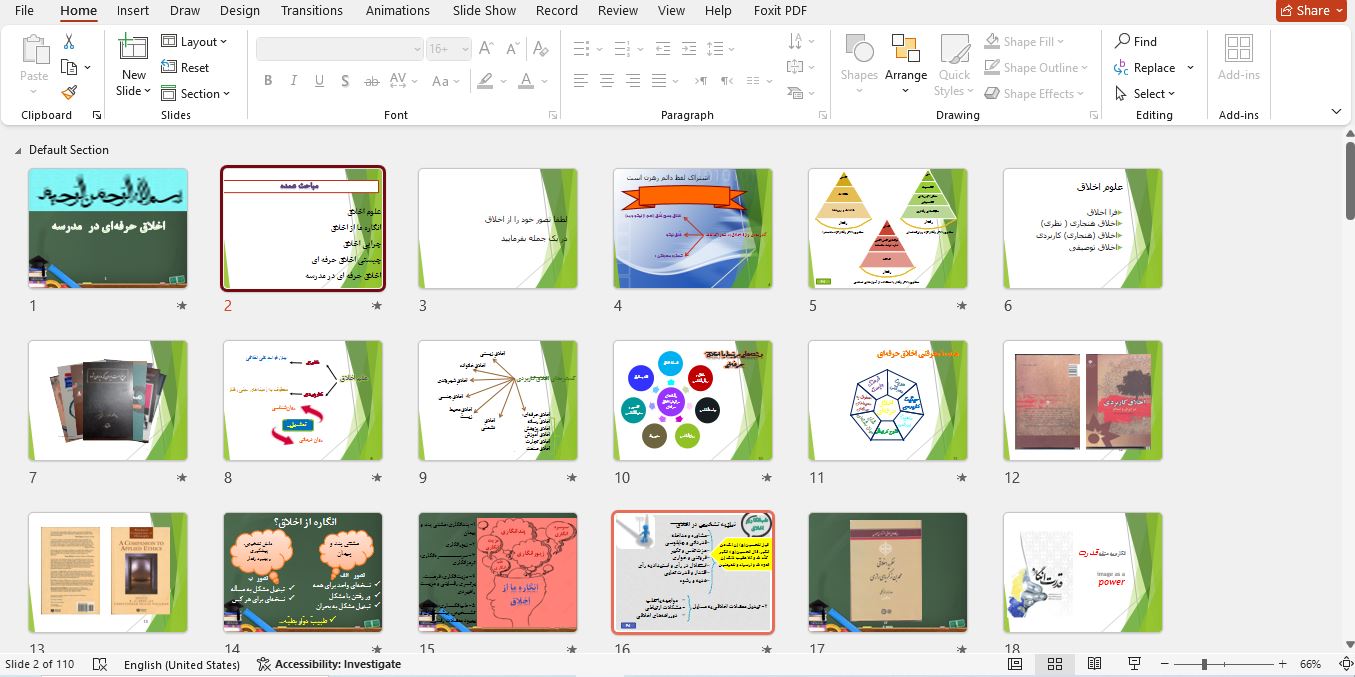Click the Share button
The width and height of the screenshot is (1355, 677).
pos(1311,11)
